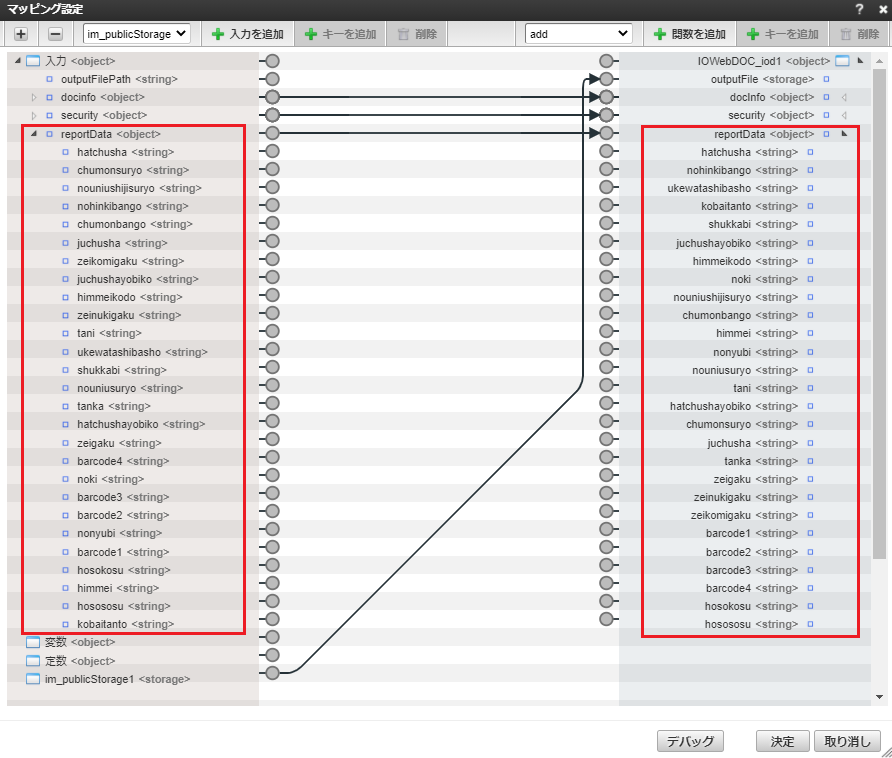
Task: Click right キーを追加 toolbar button
Action: coord(782,34)
